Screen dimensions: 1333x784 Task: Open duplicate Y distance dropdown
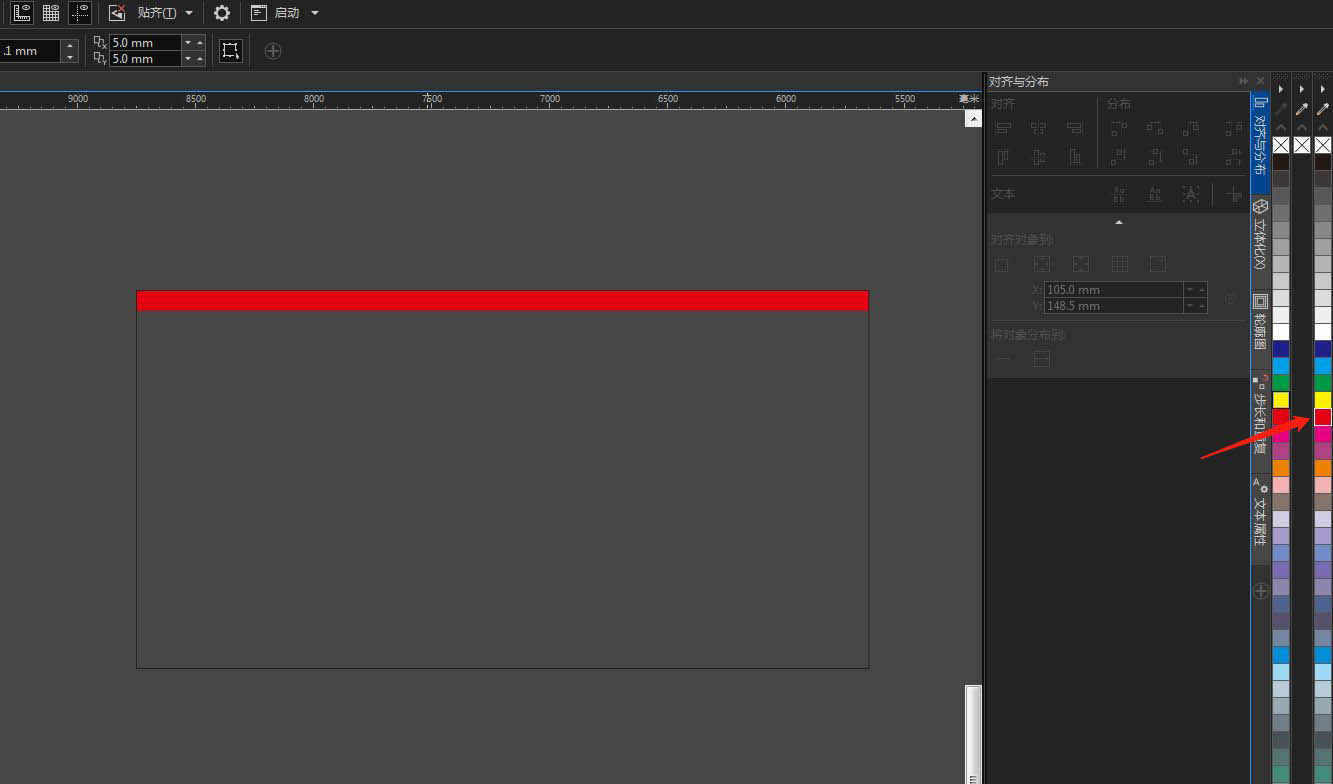tap(188, 59)
